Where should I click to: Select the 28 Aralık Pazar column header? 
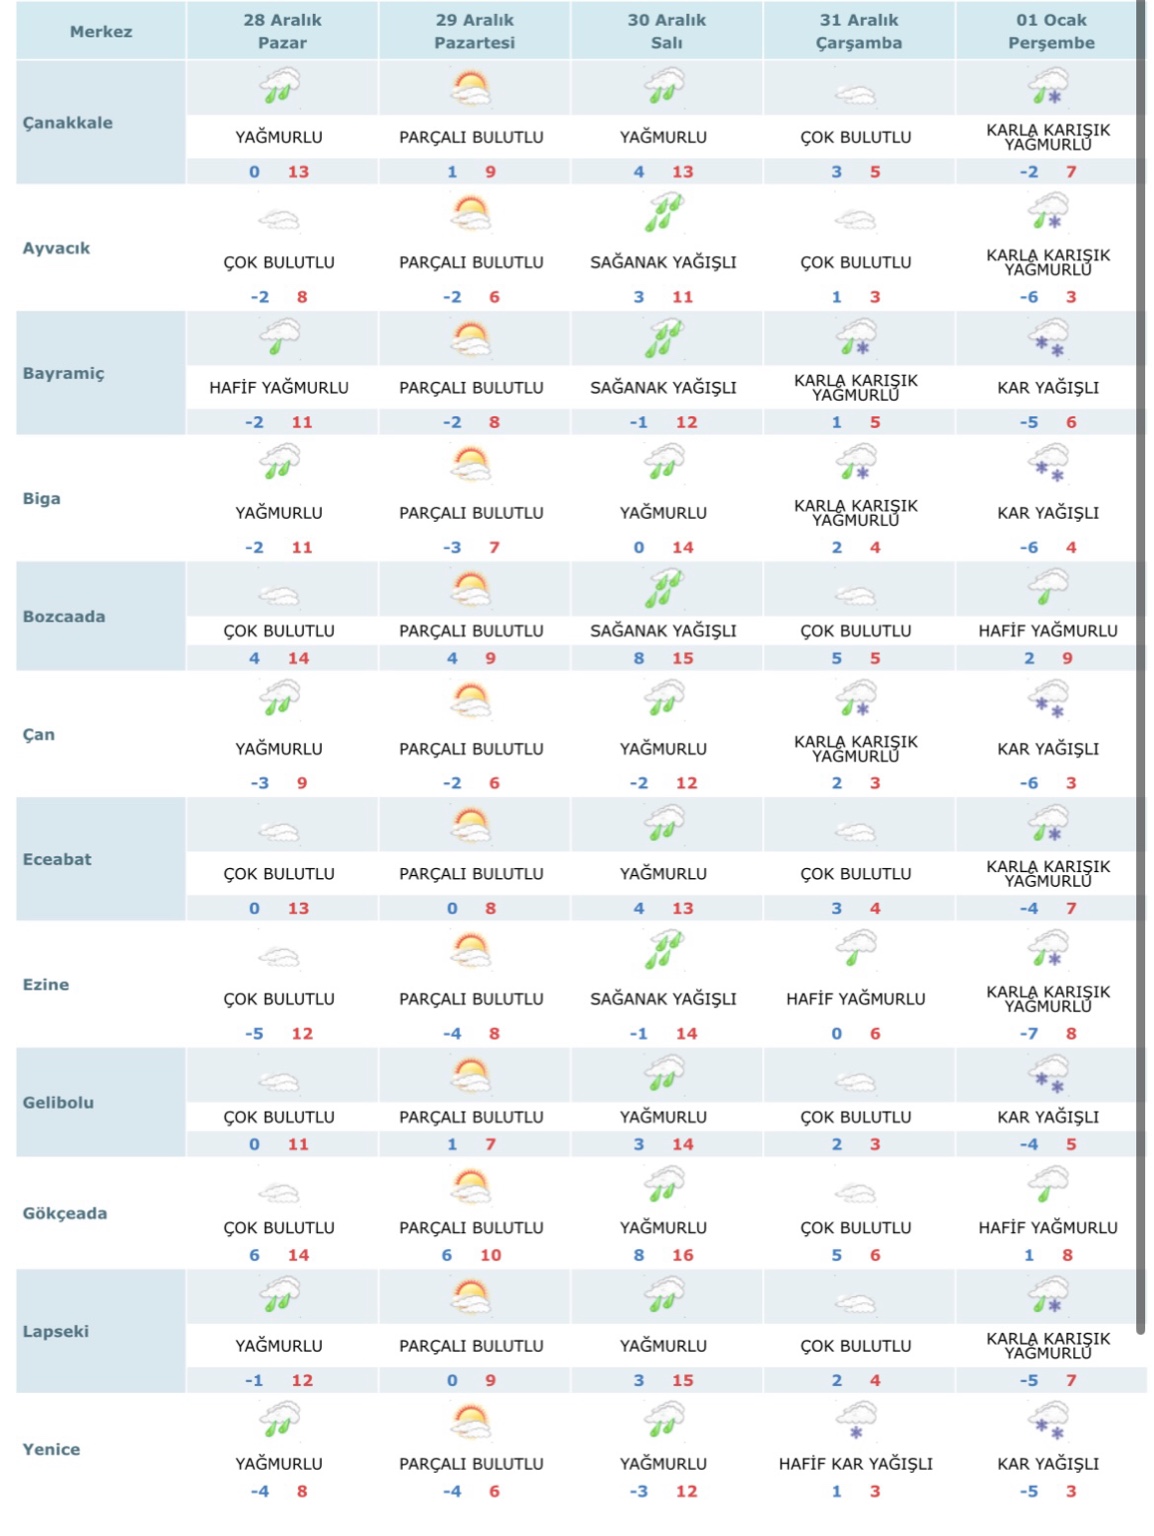click(x=282, y=31)
